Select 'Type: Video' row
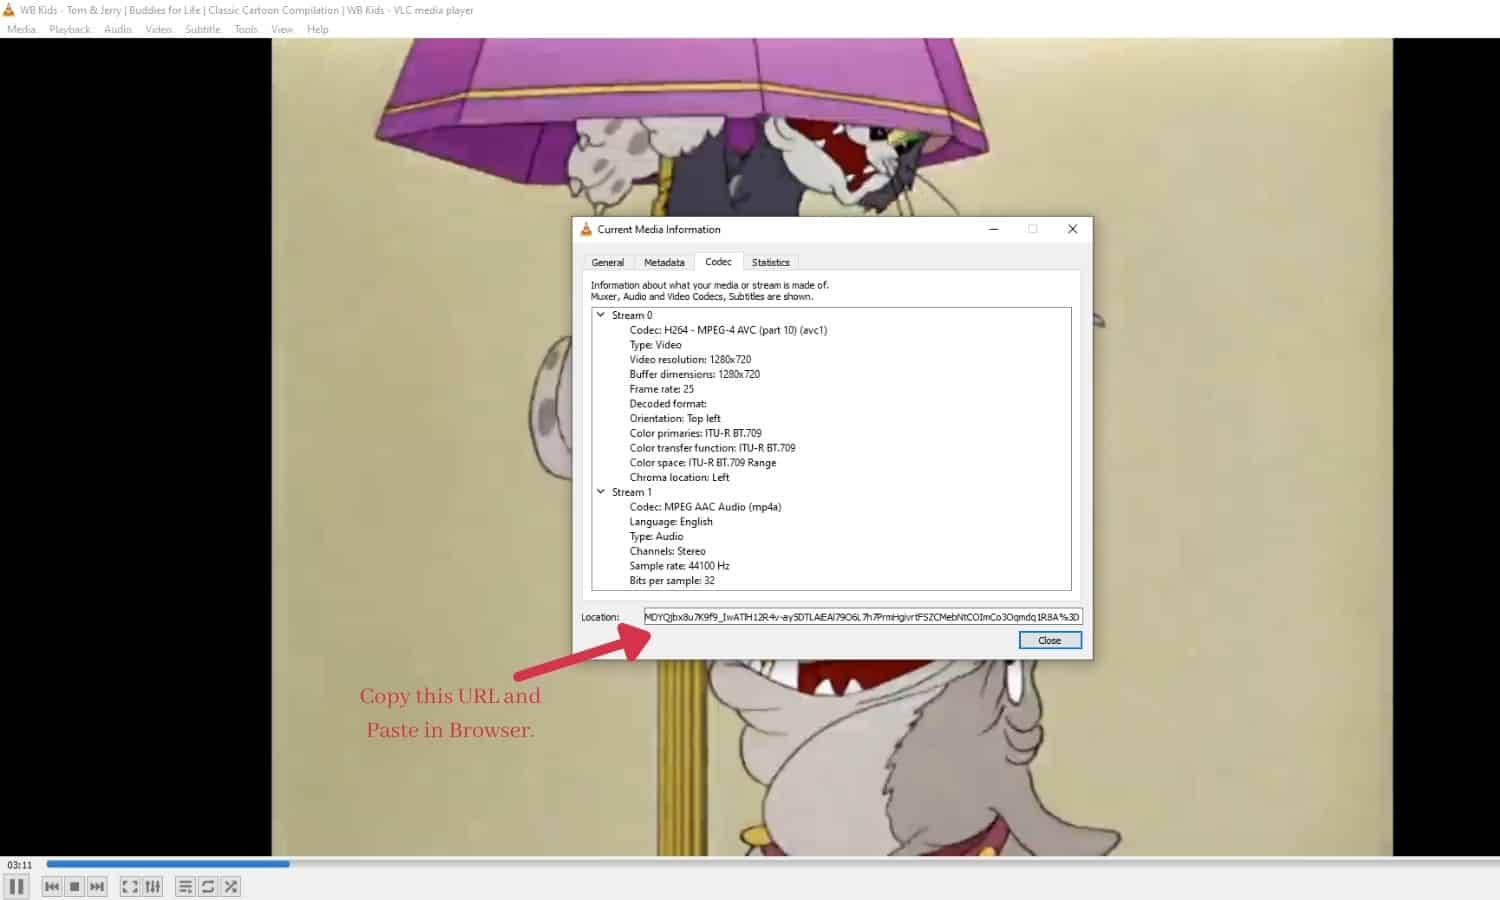The image size is (1500, 900). click(656, 345)
